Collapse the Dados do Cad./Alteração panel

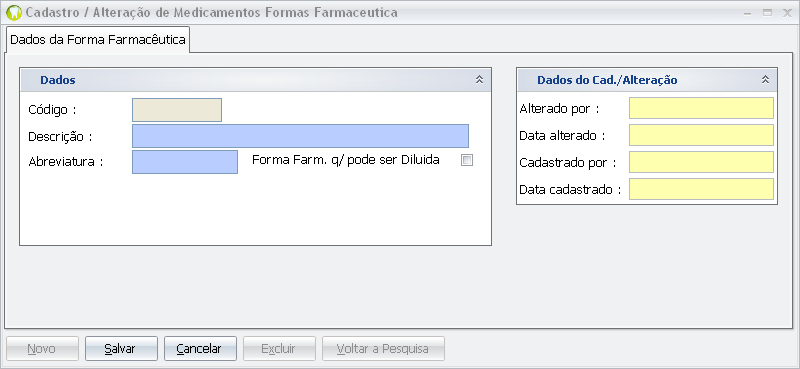765,80
